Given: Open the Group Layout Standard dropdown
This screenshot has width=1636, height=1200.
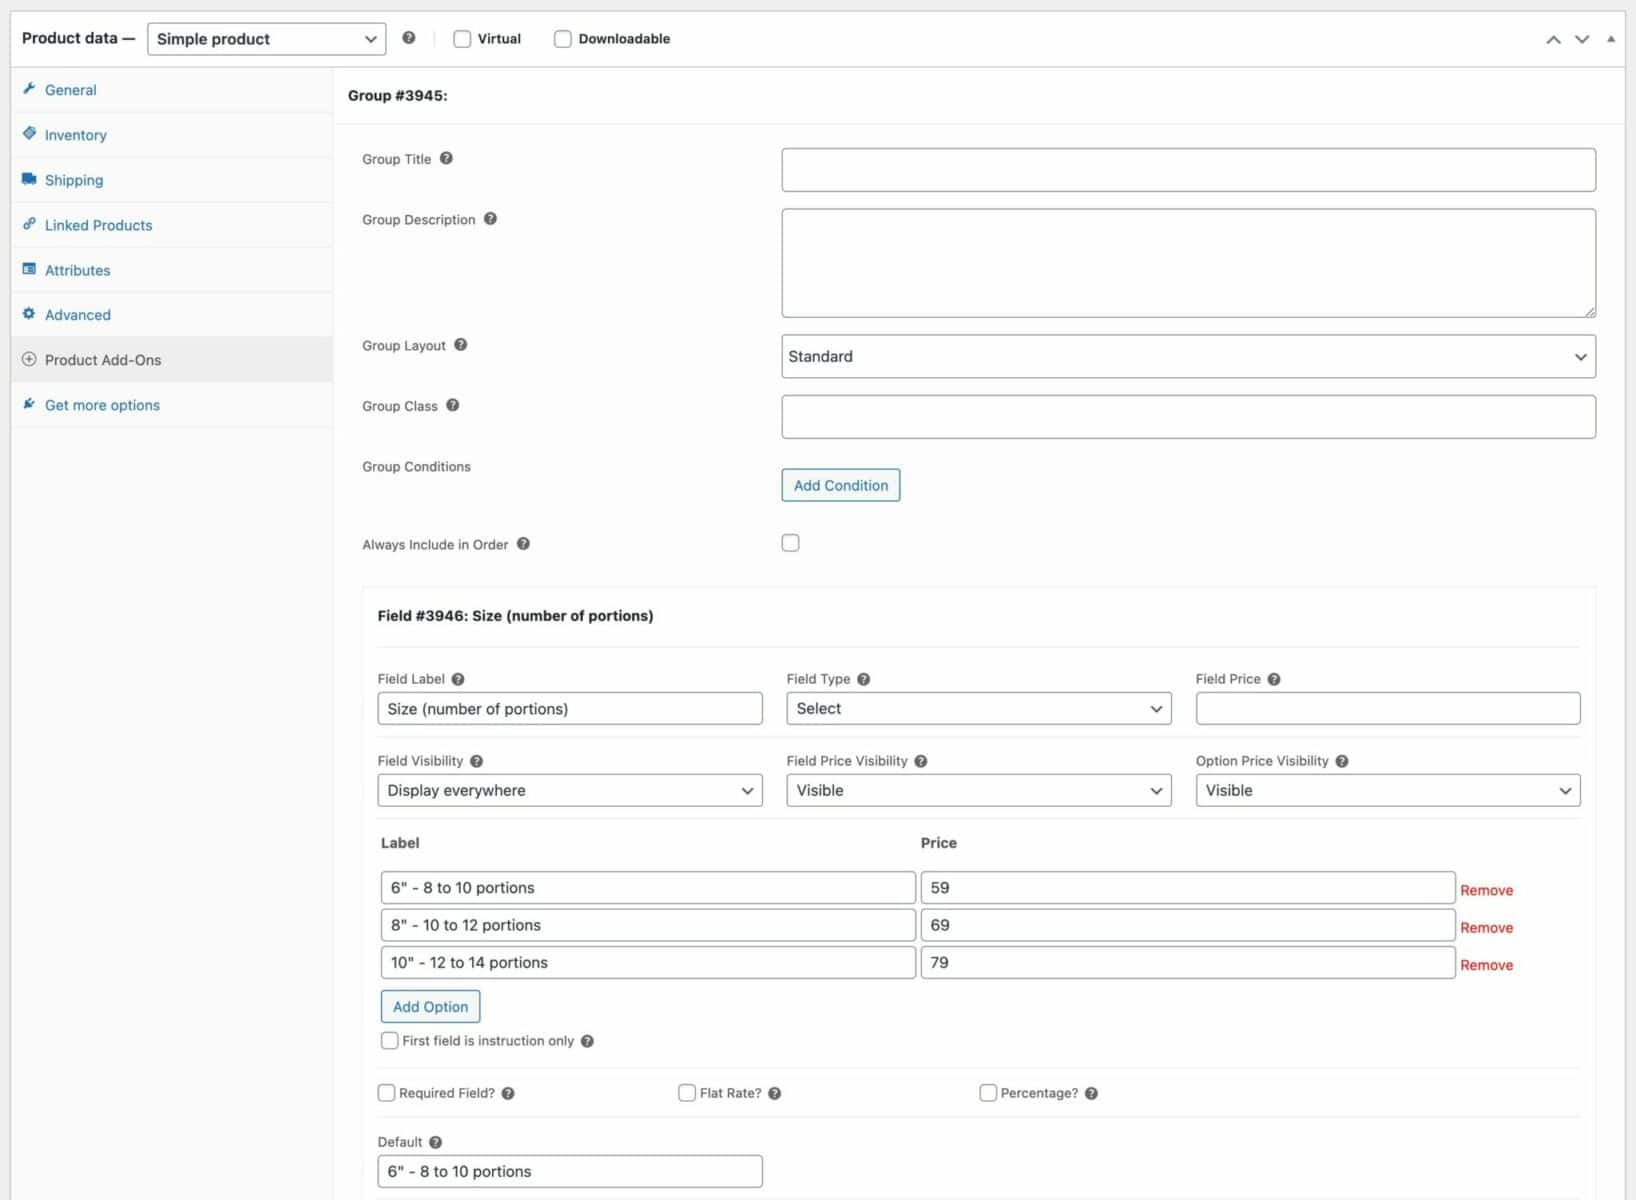Looking at the screenshot, I should coord(1188,356).
